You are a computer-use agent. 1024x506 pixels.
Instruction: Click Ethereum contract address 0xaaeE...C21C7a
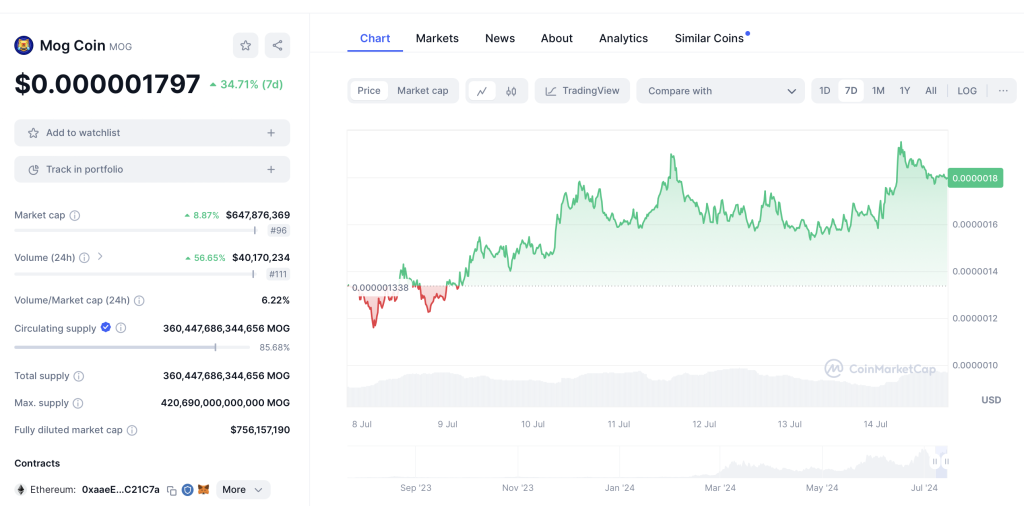coord(121,490)
